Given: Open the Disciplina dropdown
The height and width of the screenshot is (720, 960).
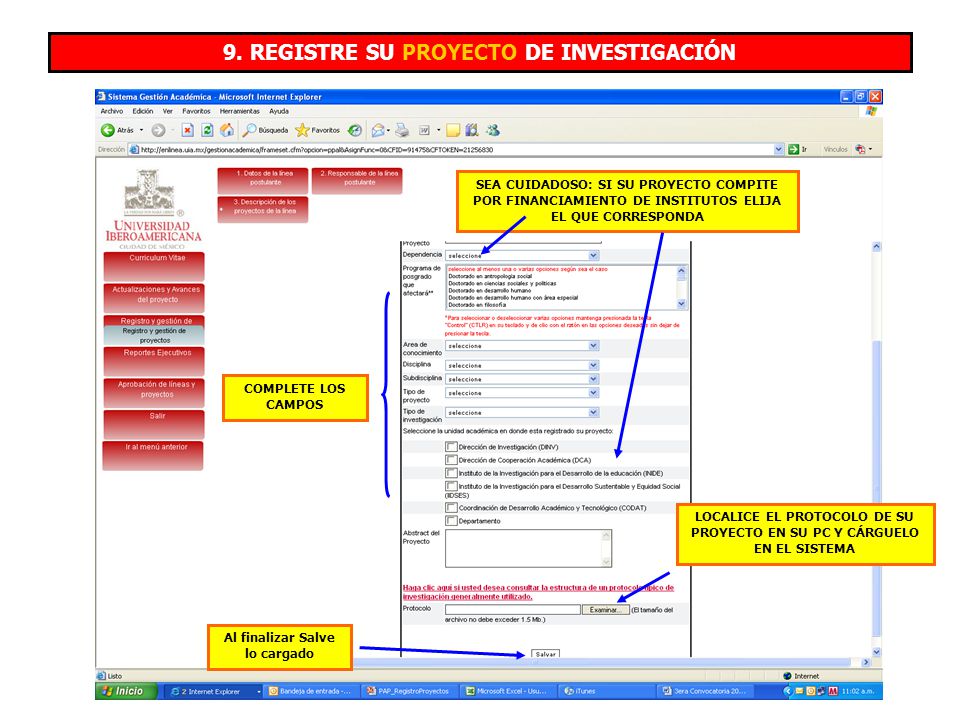Looking at the screenshot, I should (522, 366).
